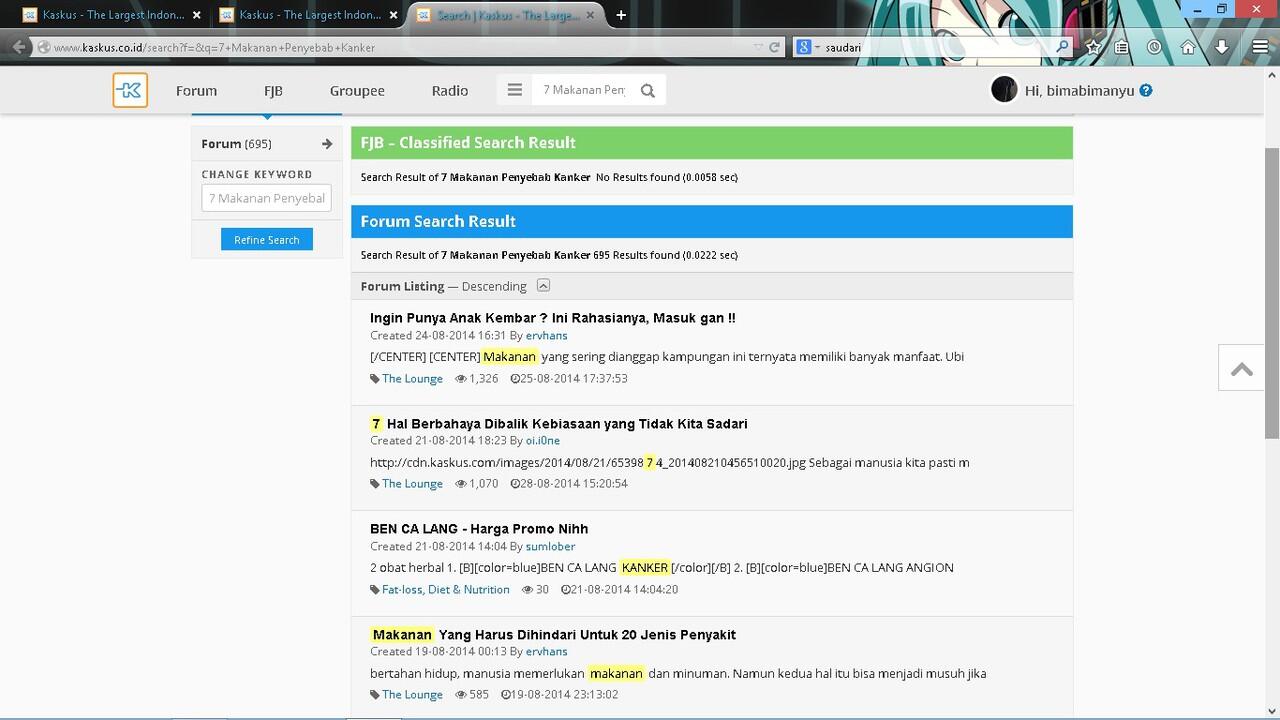The height and width of the screenshot is (720, 1280).
Task: Go back with the browser back arrow
Action: point(19,47)
